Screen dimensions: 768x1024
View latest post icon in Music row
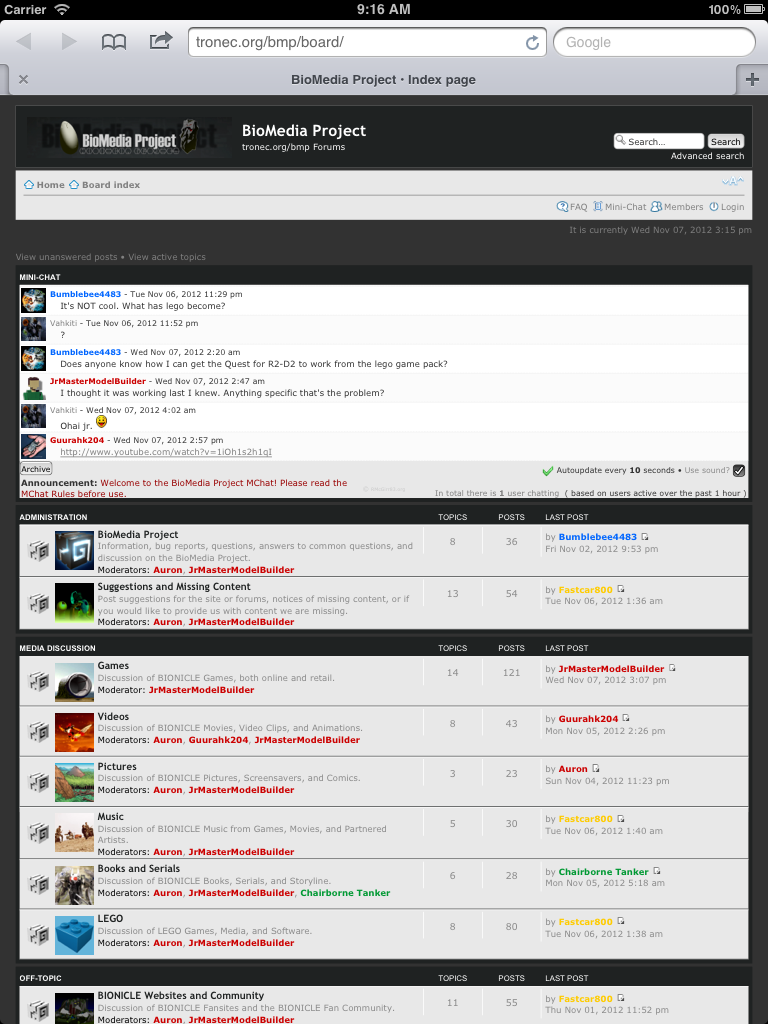pyautogui.click(x=620, y=818)
